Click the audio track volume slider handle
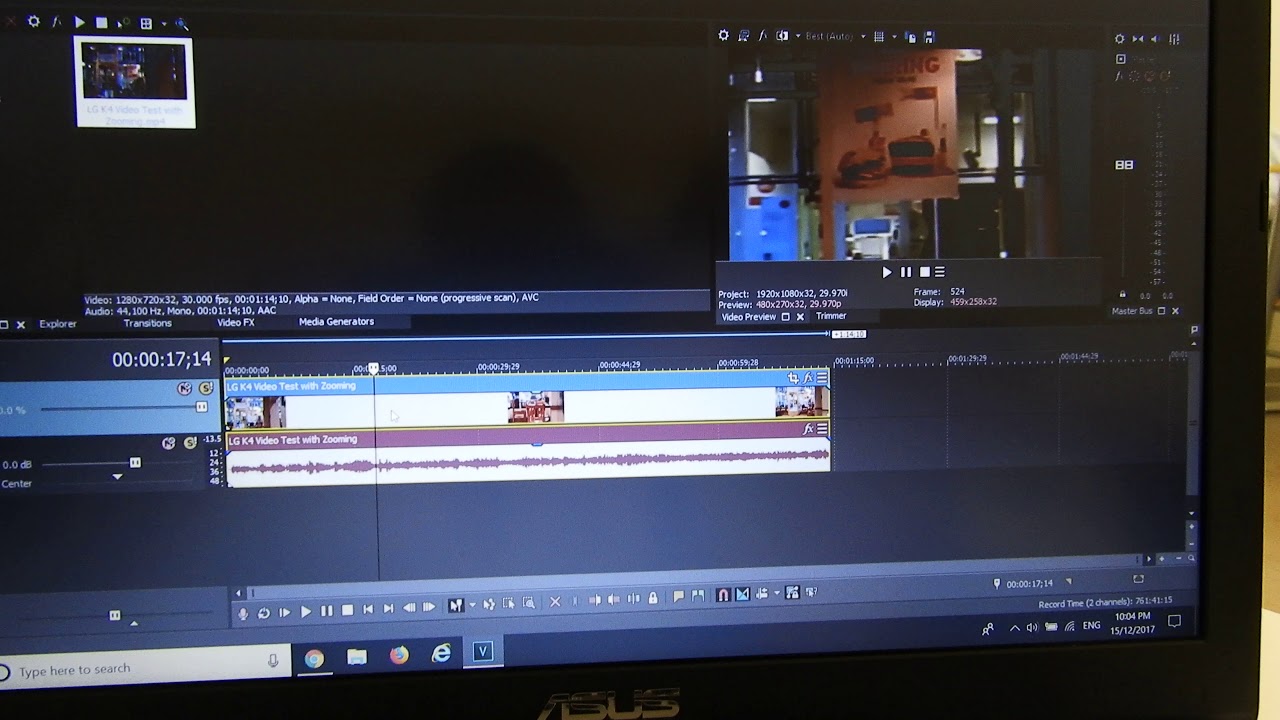The image size is (1280, 720). (135, 463)
